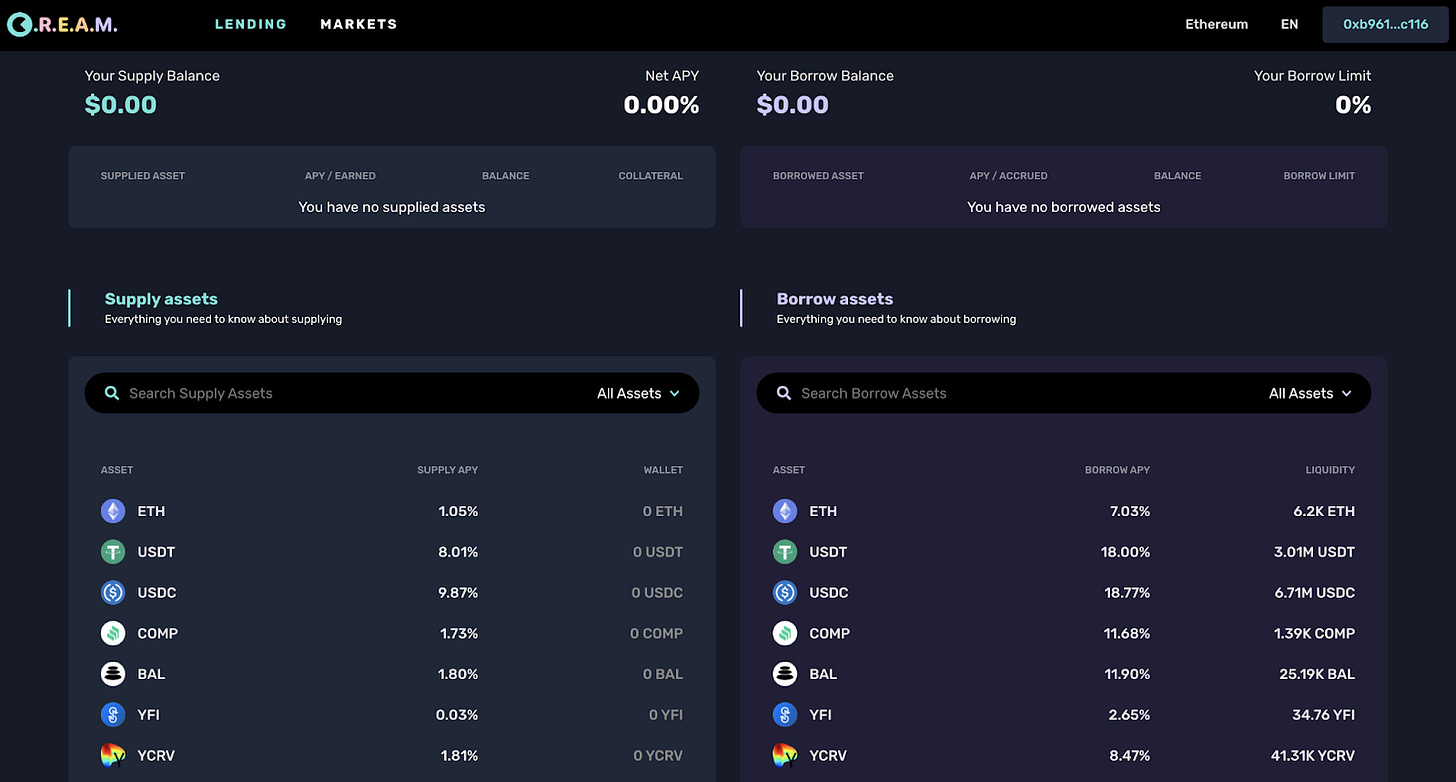Click the USDT icon in Supply assets

coord(113,552)
